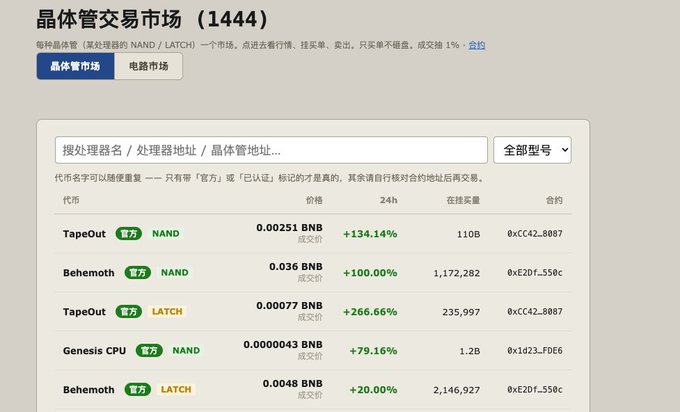The height and width of the screenshot is (412, 680).
Task: Switch to the 晶体管市场 tab
Action: click(75, 66)
